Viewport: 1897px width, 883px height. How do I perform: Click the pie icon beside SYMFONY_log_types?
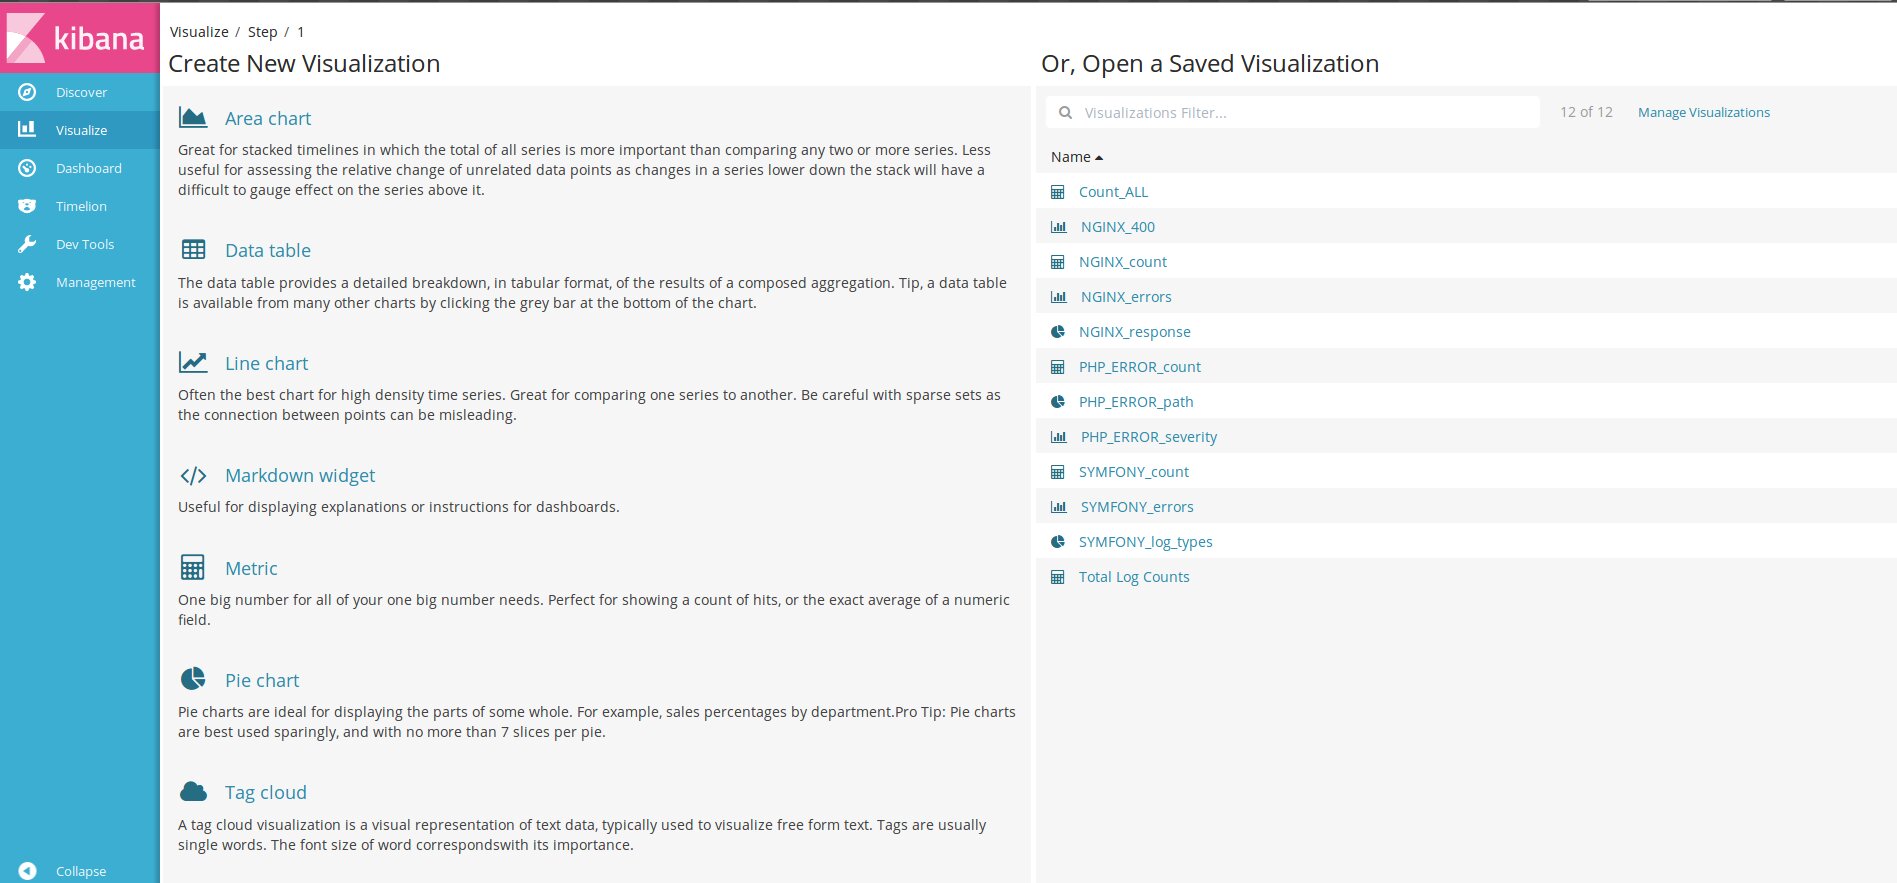pyautogui.click(x=1057, y=541)
